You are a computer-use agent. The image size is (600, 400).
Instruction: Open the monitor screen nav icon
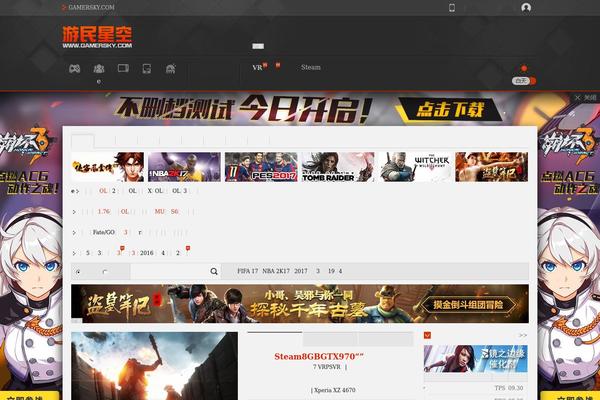[x=123, y=68]
